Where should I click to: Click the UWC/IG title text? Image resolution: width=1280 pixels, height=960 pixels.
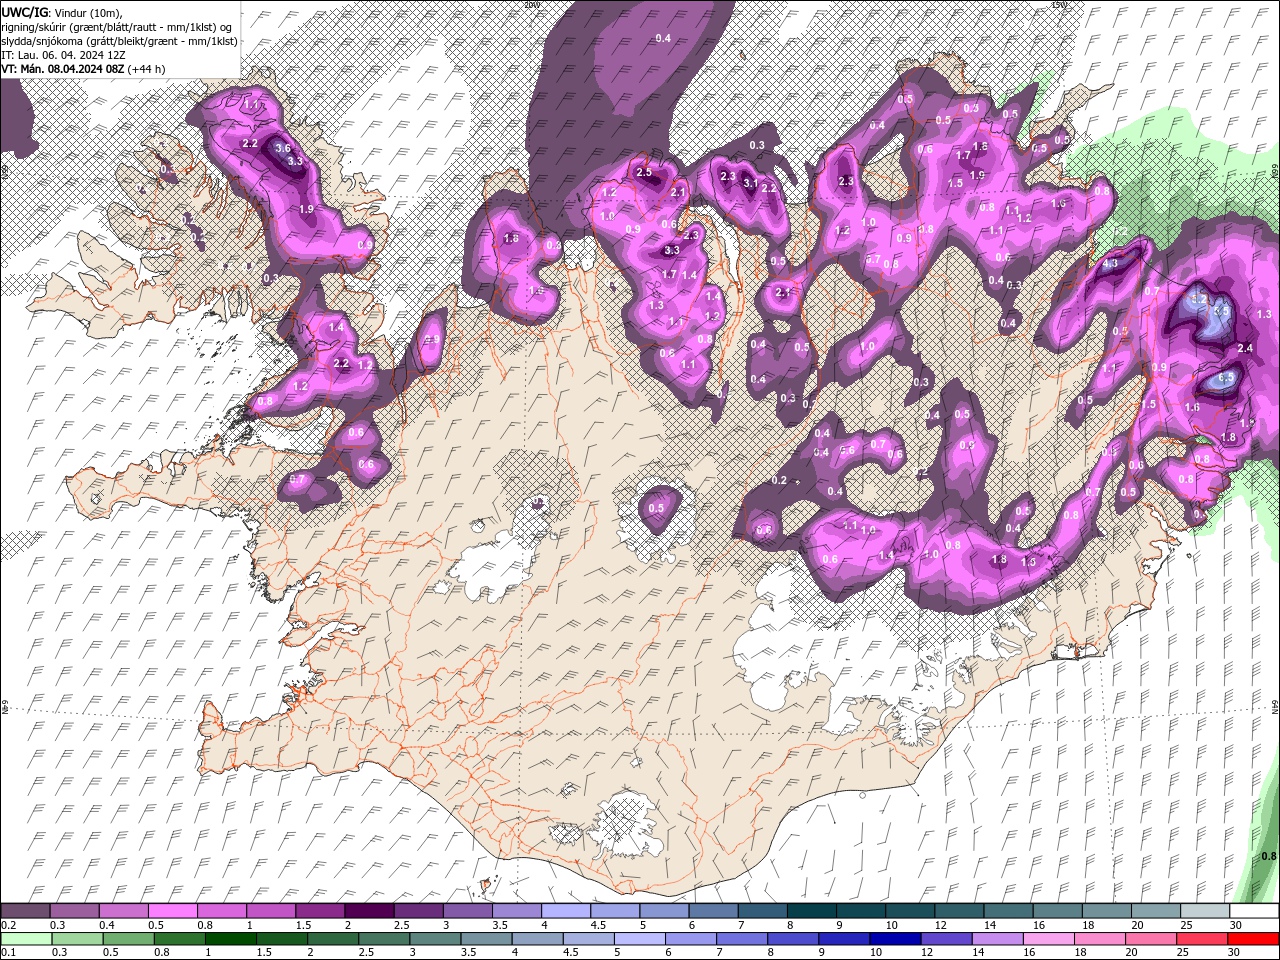click(x=24, y=12)
